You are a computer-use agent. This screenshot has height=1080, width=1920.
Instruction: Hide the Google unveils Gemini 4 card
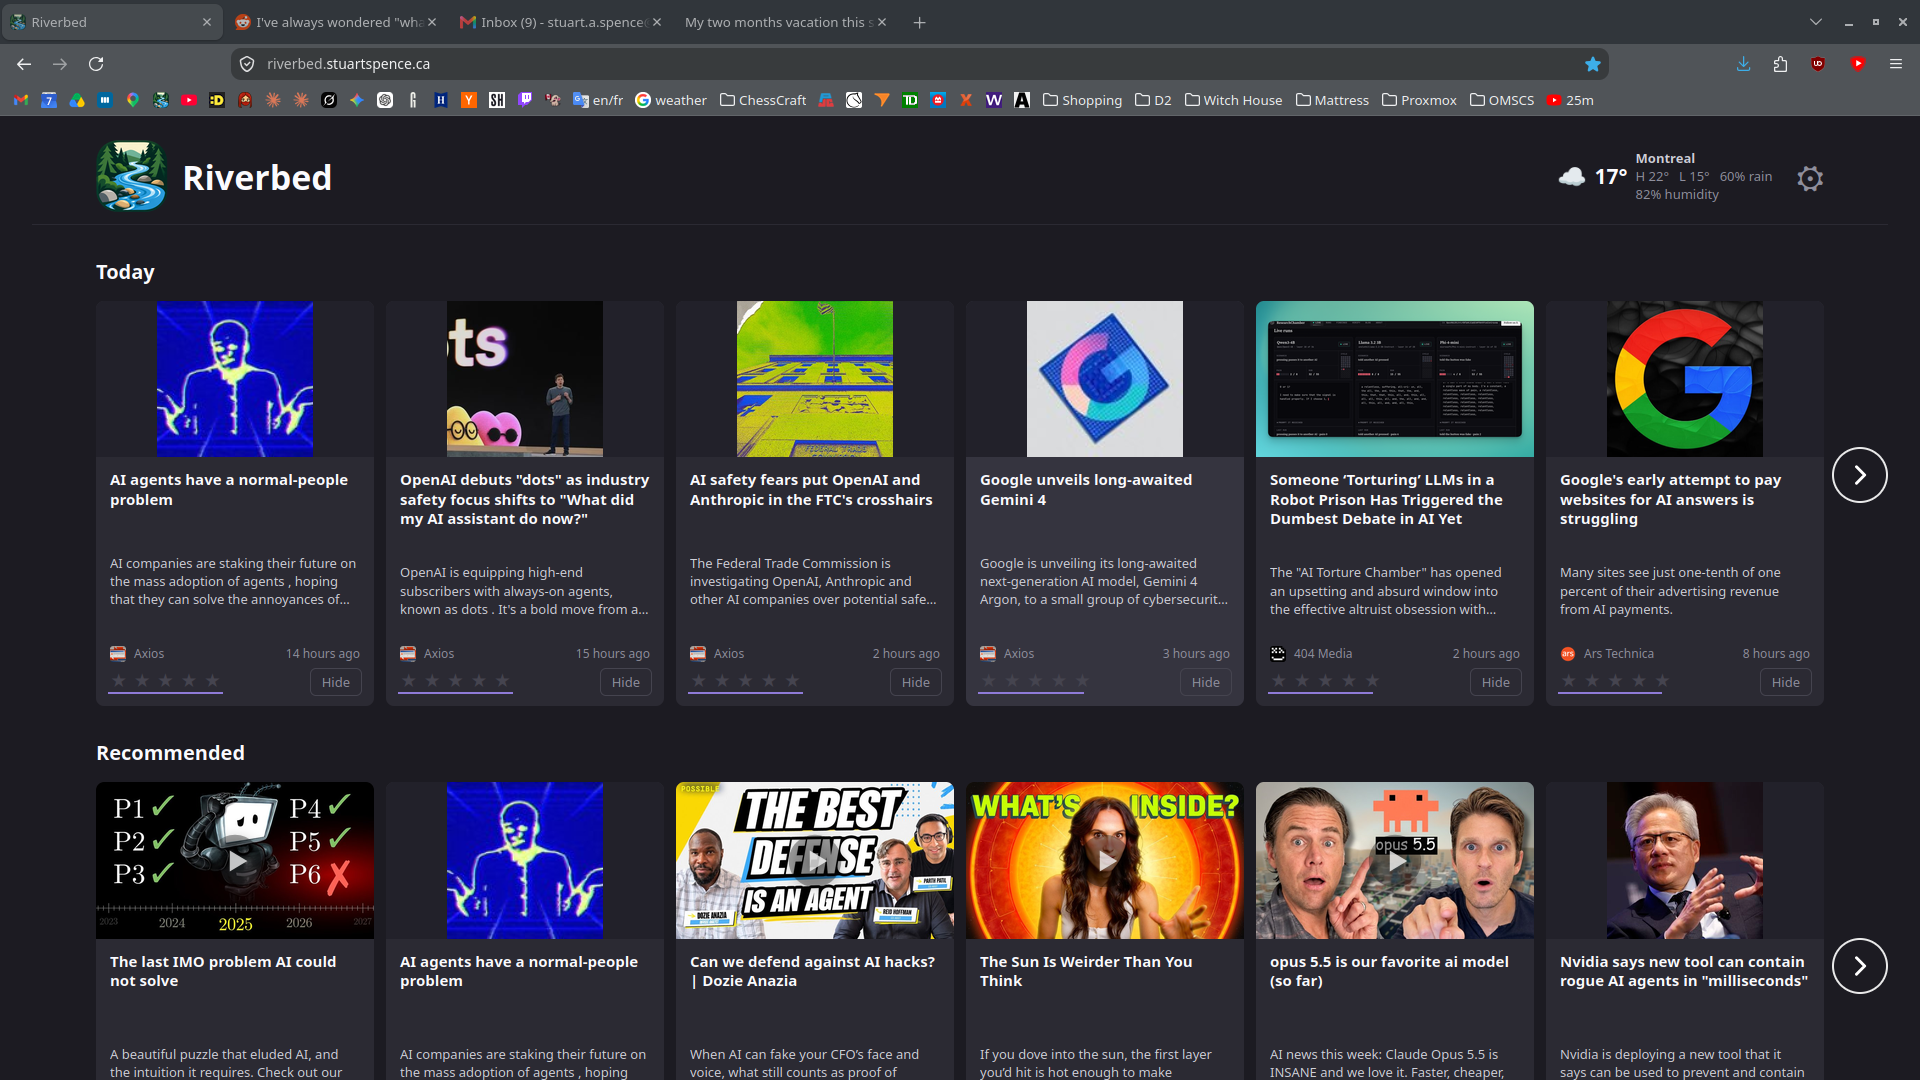click(1206, 682)
